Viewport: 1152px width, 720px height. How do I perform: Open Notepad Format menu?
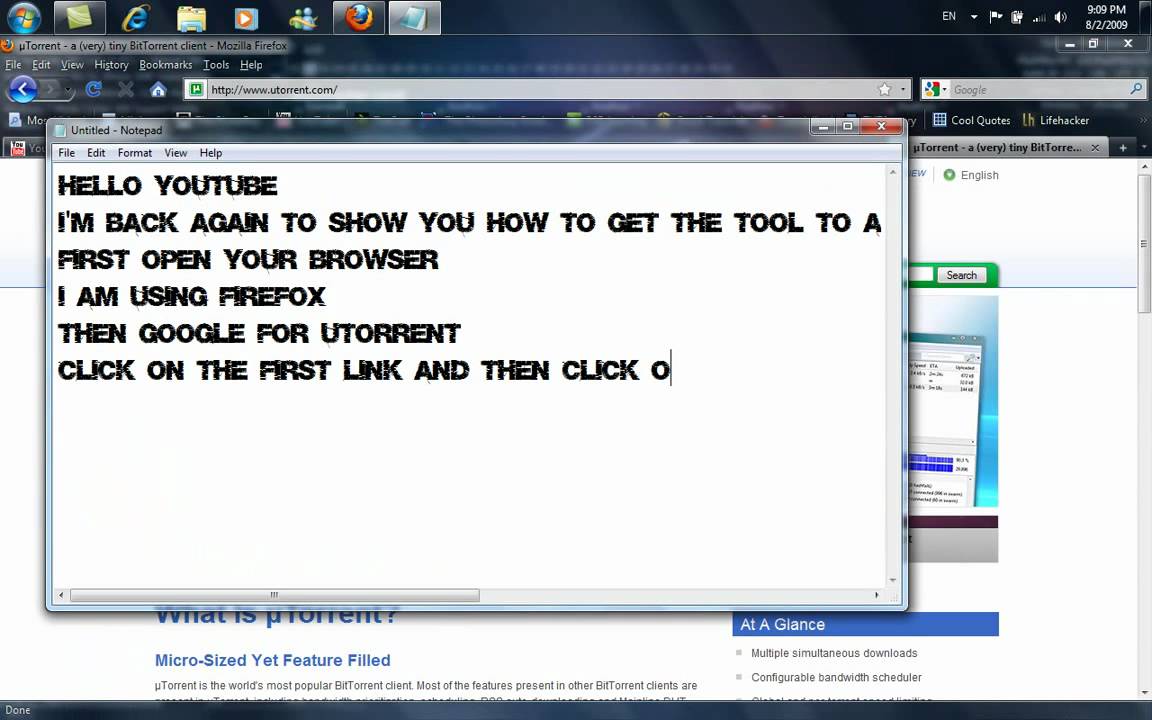[x=134, y=153]
